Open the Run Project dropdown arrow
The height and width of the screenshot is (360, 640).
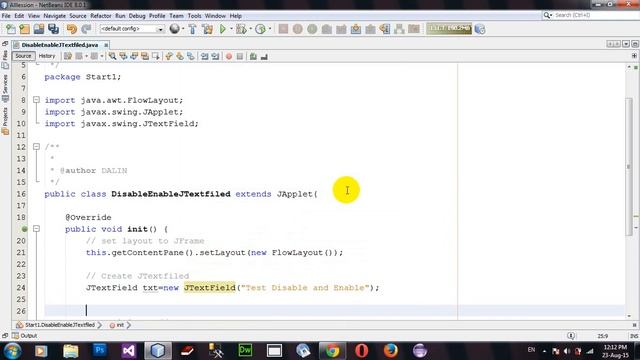tap(231, 29)
